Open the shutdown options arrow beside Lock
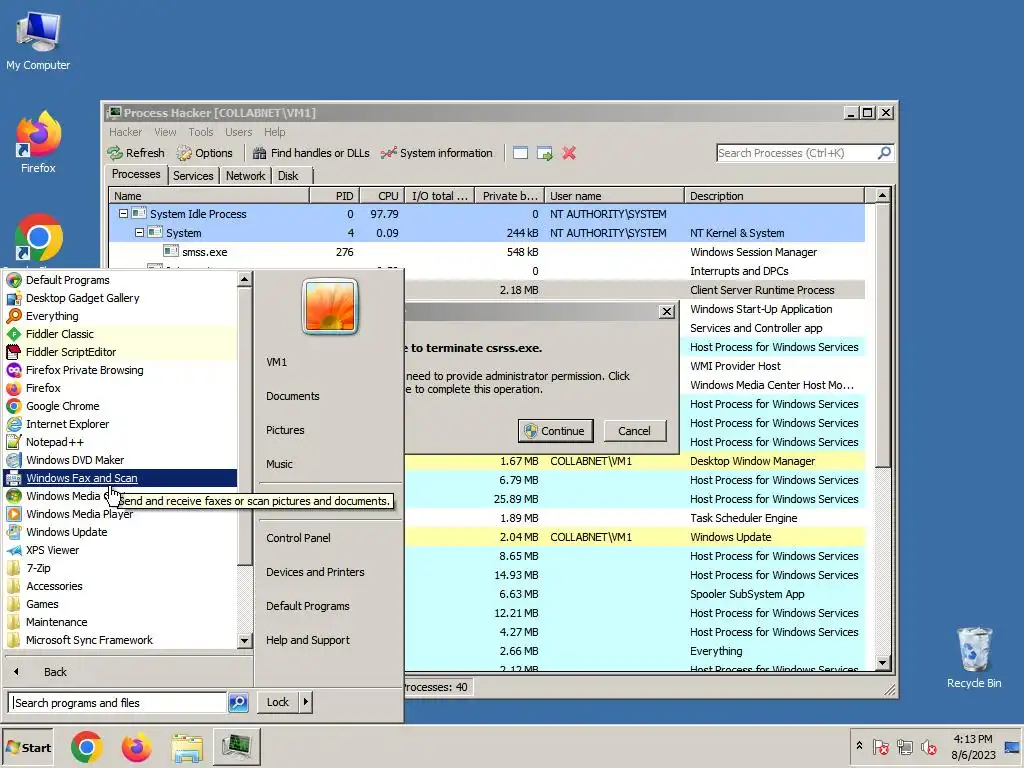Image resolution: width=1024 pixels, height=768 pixels. (306, 702)
